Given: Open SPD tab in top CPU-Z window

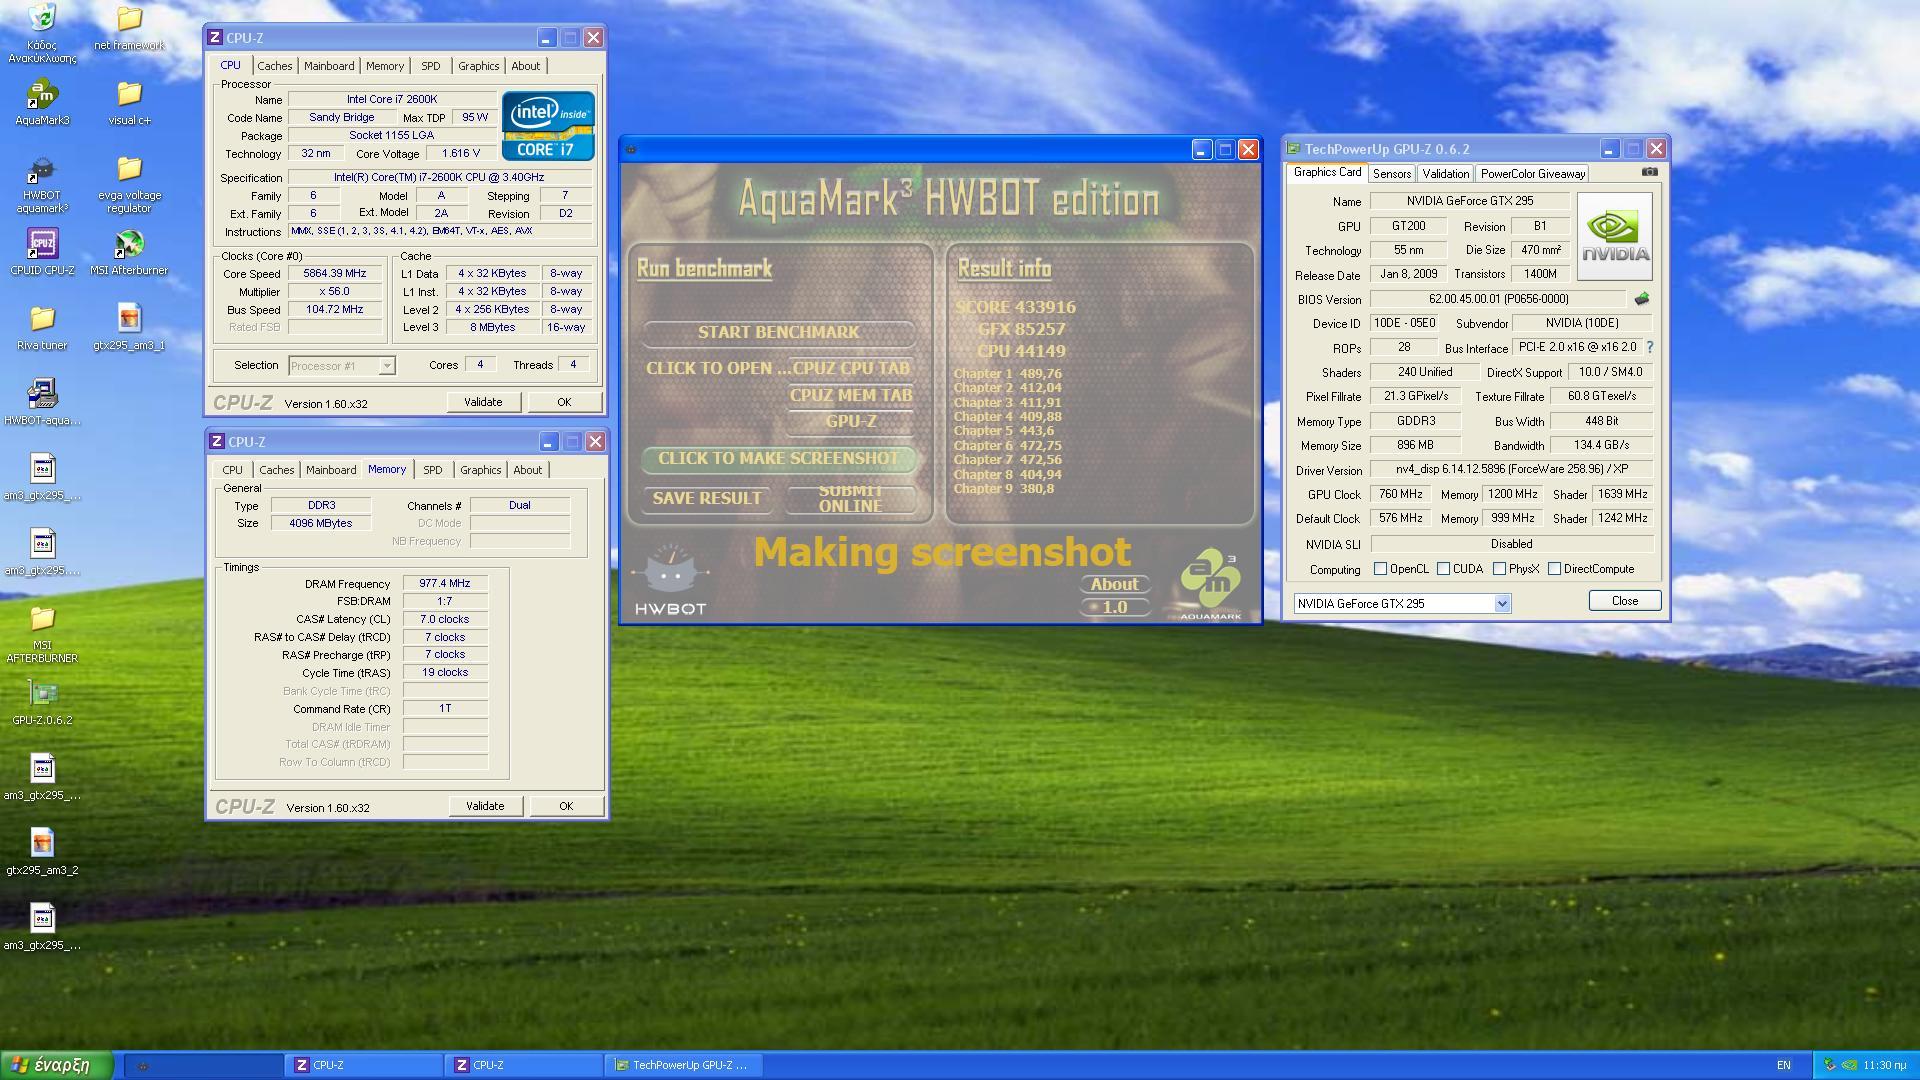Looking at the screenshot, I should [x=430, y=66].
